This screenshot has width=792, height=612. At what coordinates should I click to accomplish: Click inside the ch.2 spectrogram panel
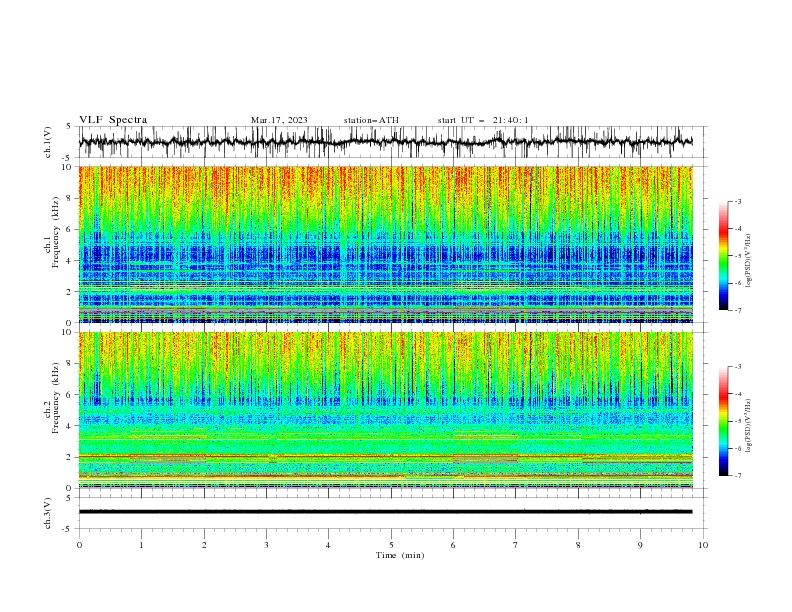click(x=386, y=410)
